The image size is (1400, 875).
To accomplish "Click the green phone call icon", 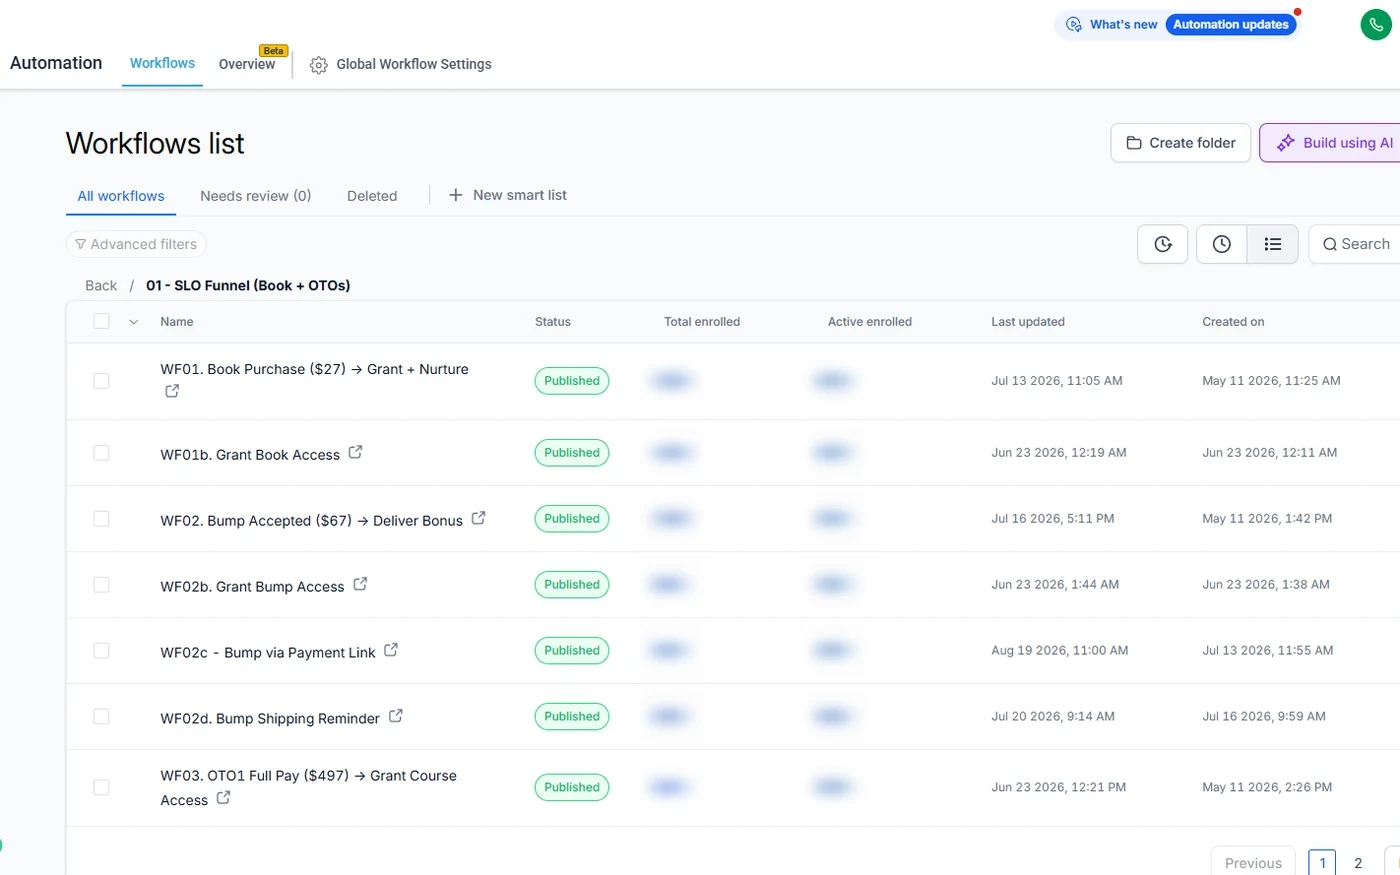I will (x=1376, y=25).
